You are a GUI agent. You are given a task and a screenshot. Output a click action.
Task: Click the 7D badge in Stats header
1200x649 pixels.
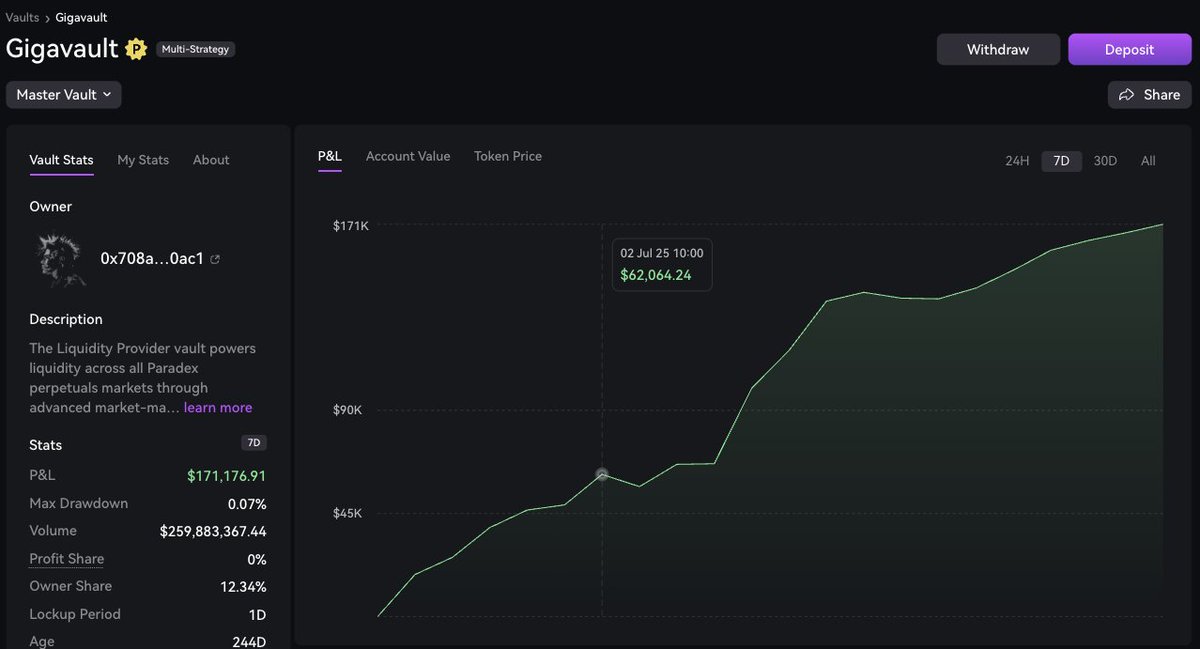tap(254, 443)
